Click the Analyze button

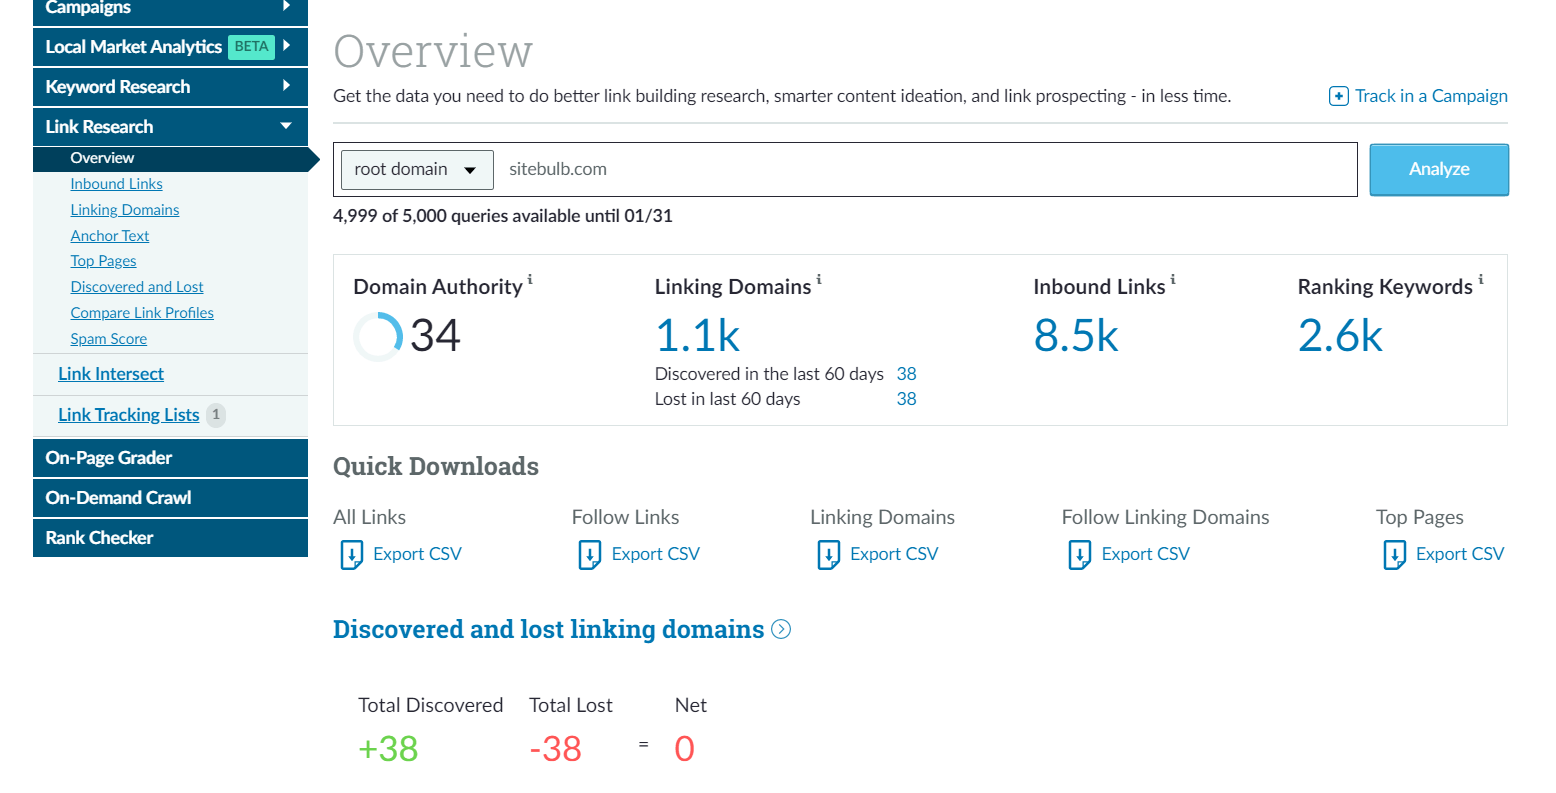click(1439, 169)
